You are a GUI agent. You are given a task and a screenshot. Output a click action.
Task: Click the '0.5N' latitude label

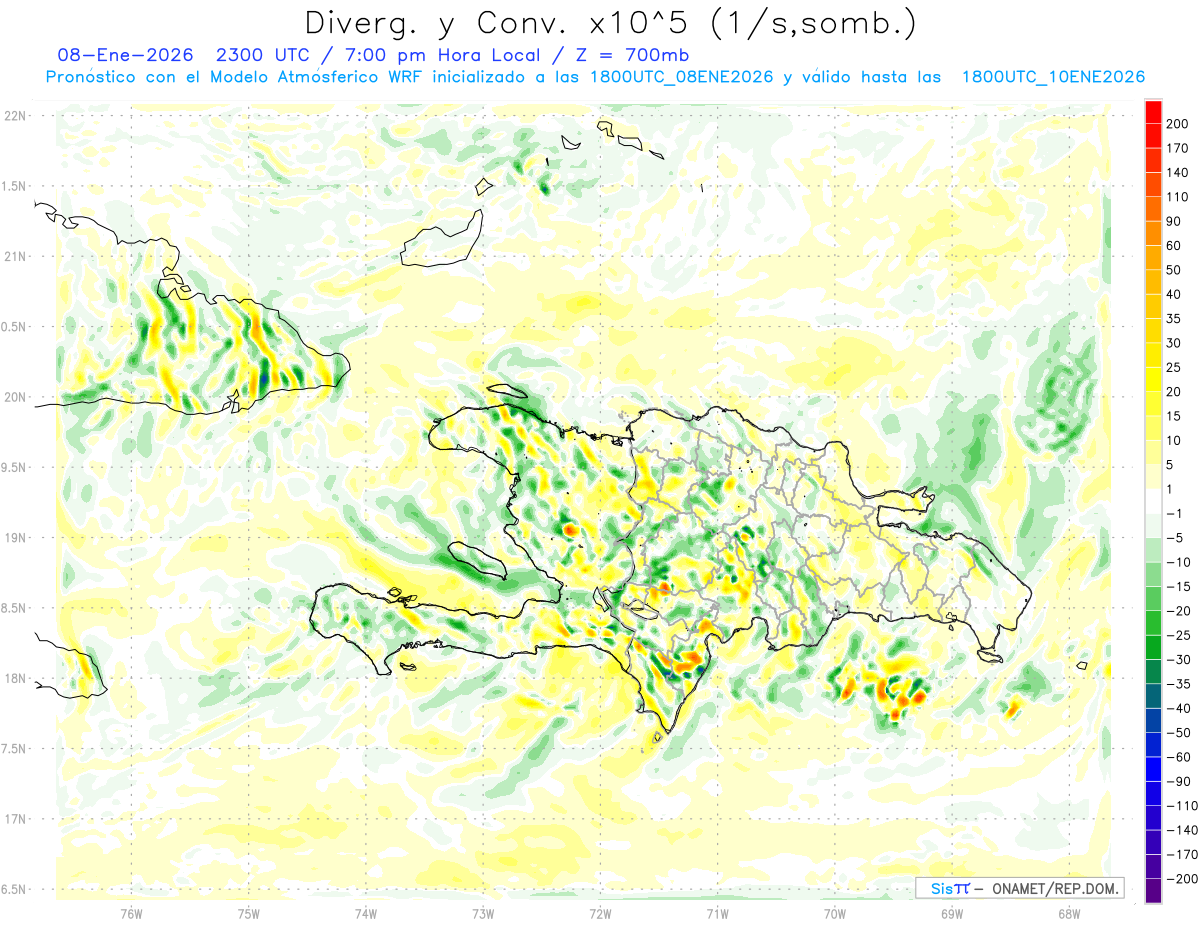(x=14, y=326)
